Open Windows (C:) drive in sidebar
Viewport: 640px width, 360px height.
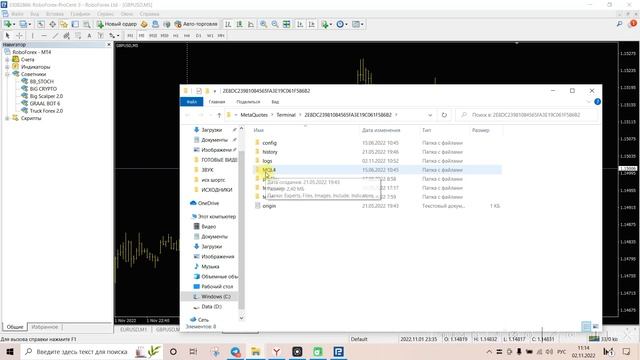216,297
